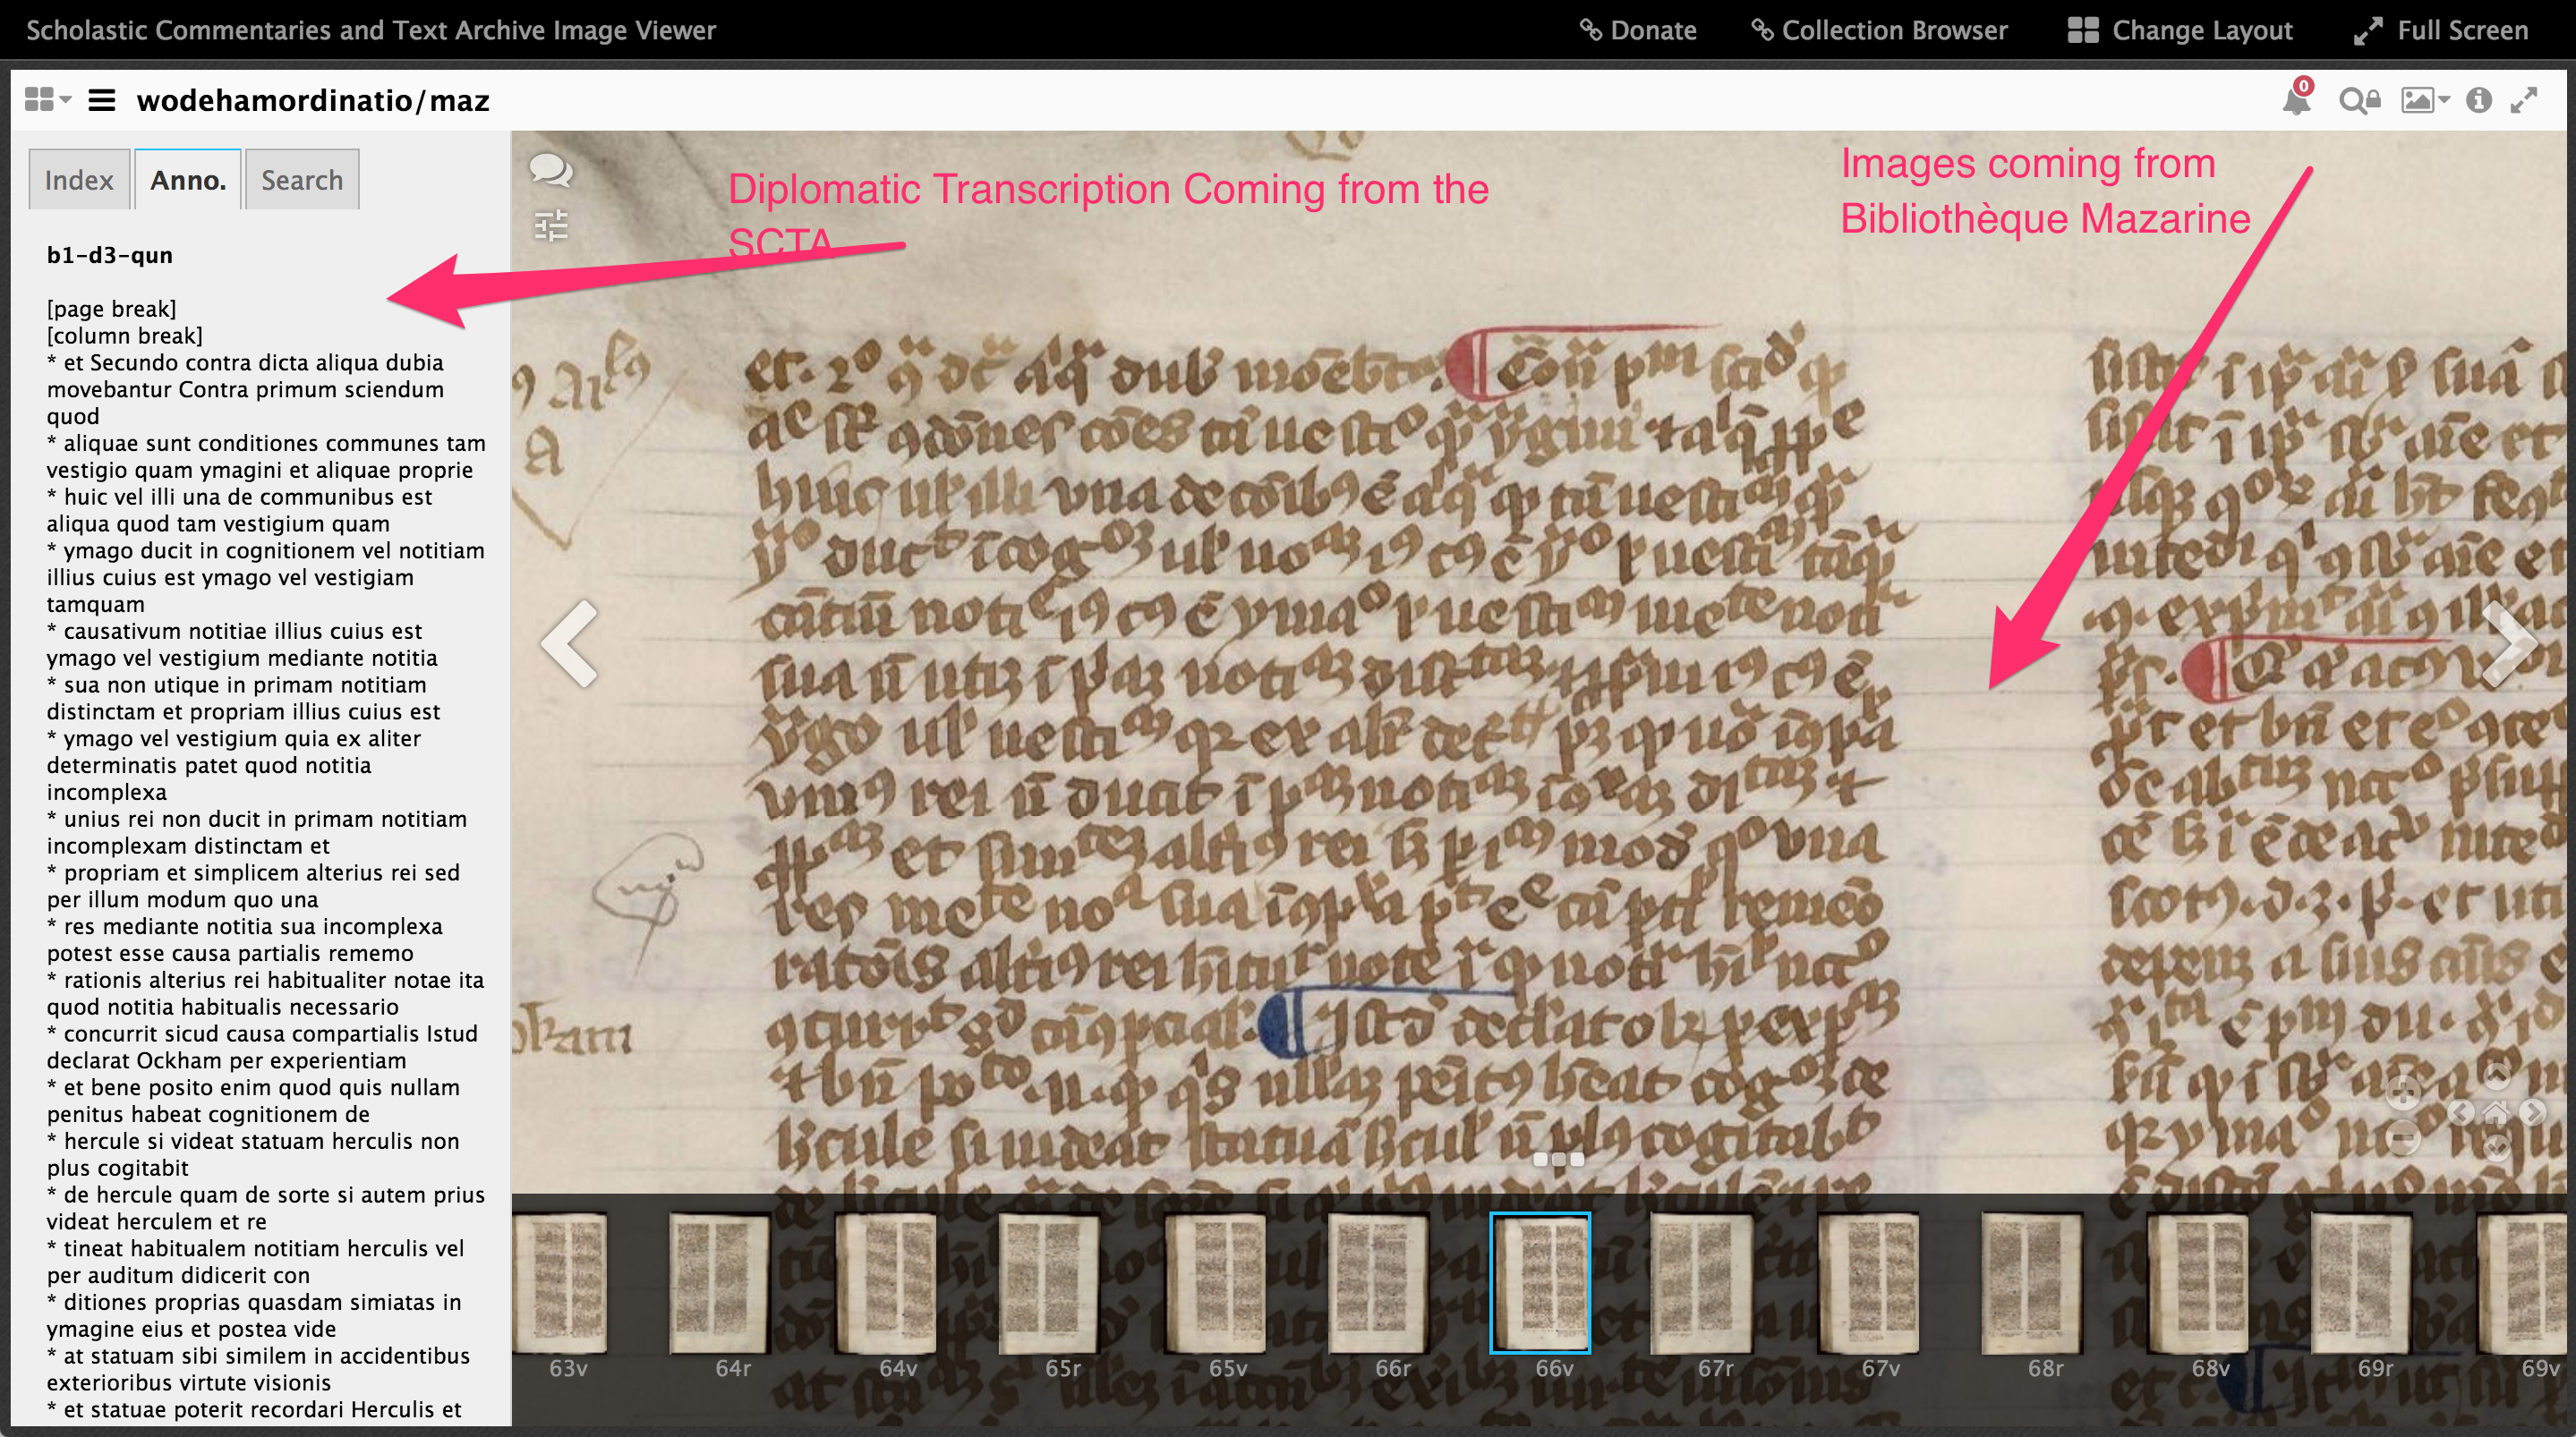Viewport: 2576px width, 1437px height.
Task: Click annotation line 'sua non utique in primam notitiam'
Action: tap(245, 685)
